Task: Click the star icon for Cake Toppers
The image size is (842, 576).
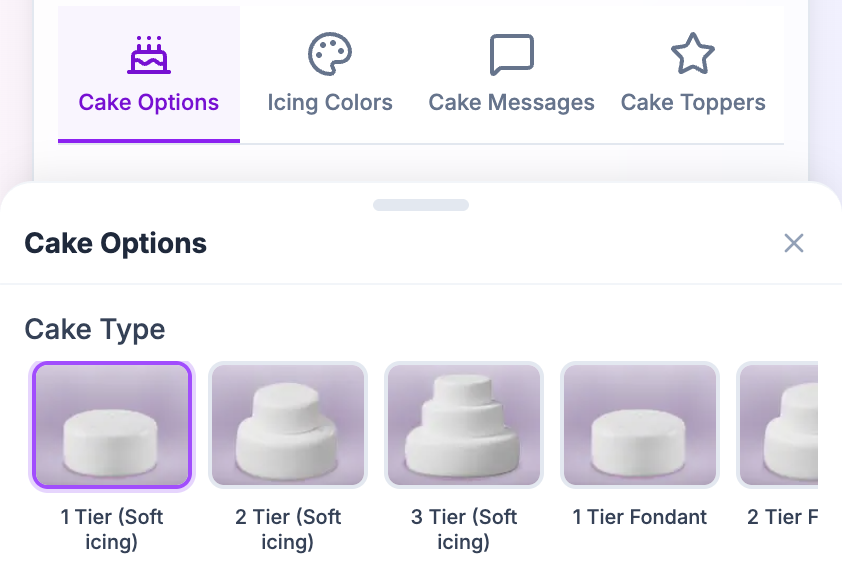Action: click(x=692, y=52)
